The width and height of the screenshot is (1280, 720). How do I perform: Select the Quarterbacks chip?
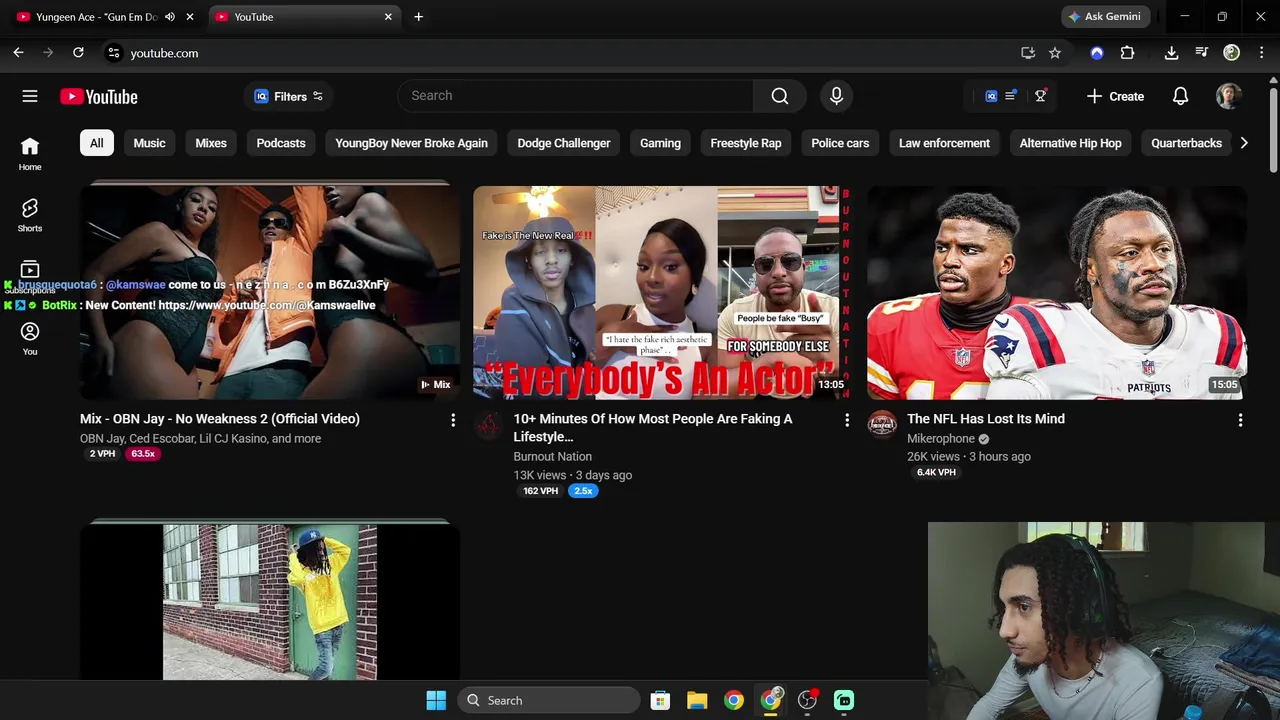pos(1186,143)
